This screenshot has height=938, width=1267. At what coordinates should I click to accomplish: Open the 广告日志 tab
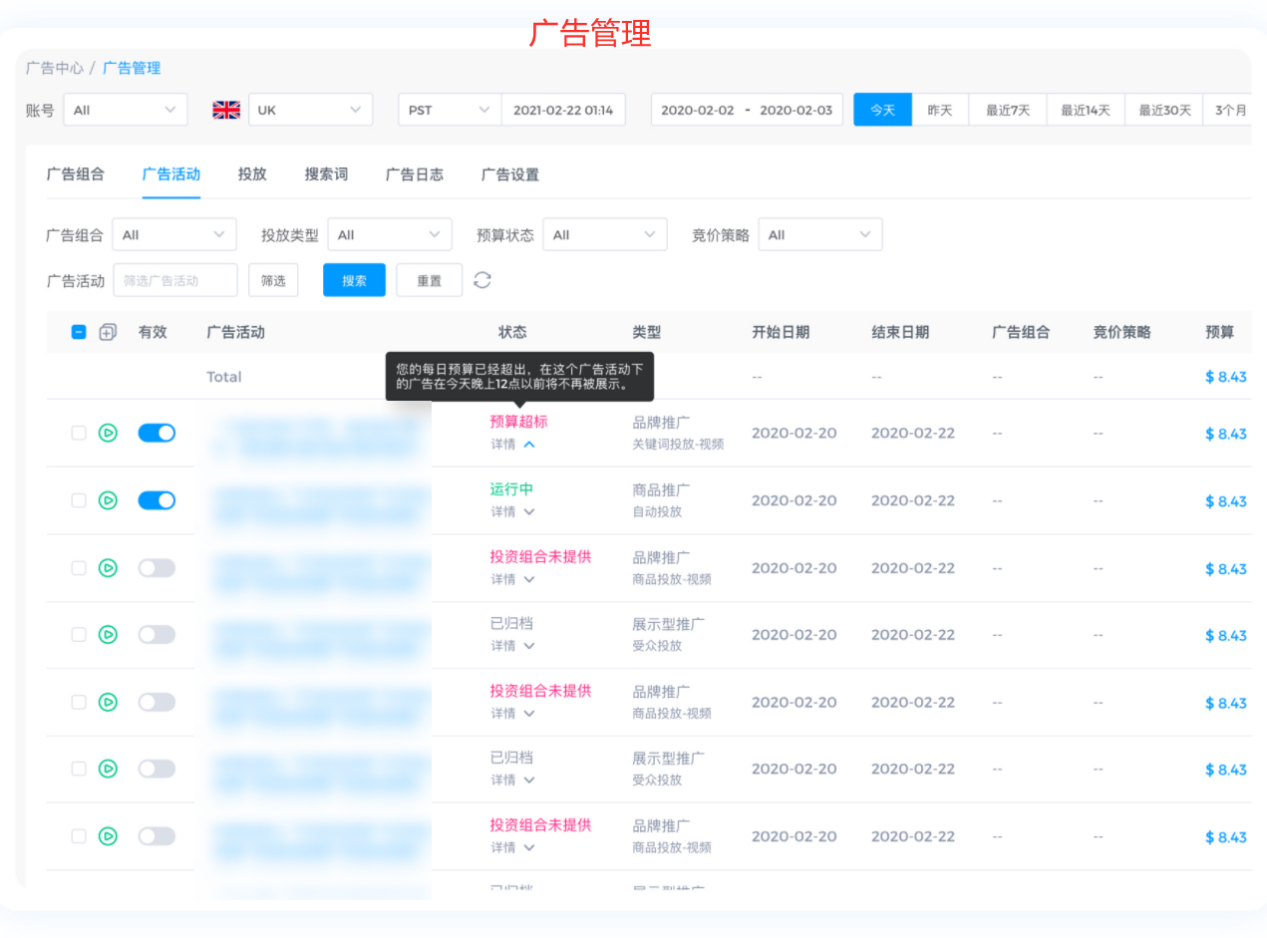coord(414,174)
